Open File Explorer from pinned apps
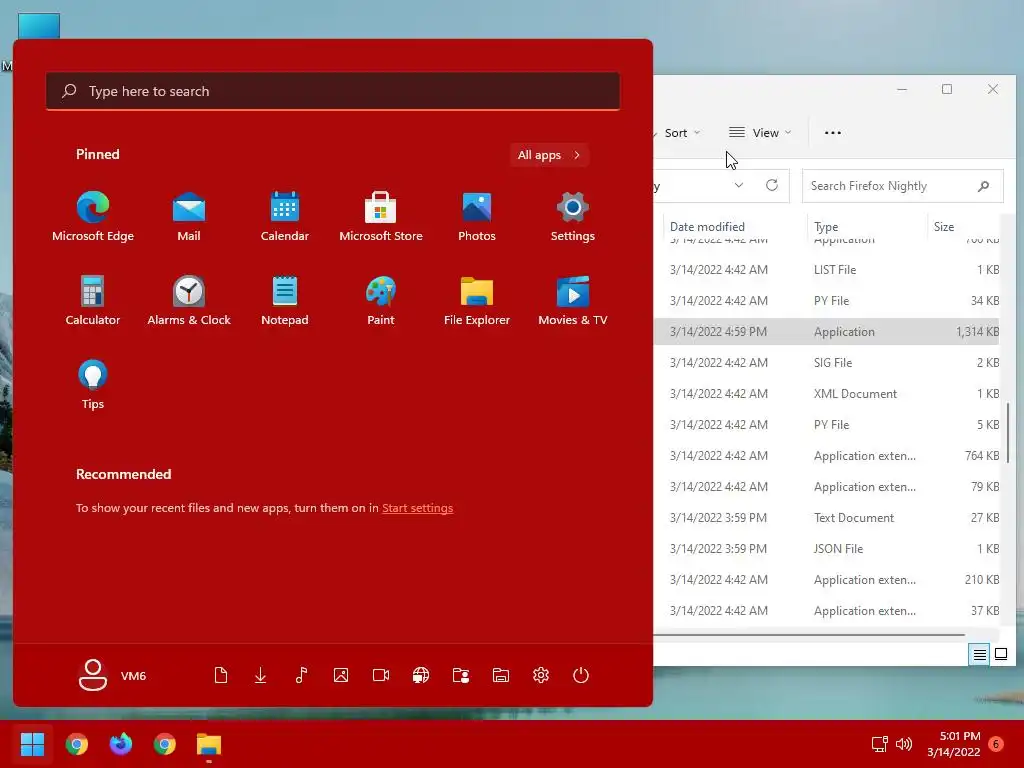1024x768 pixels. (477, 301)
